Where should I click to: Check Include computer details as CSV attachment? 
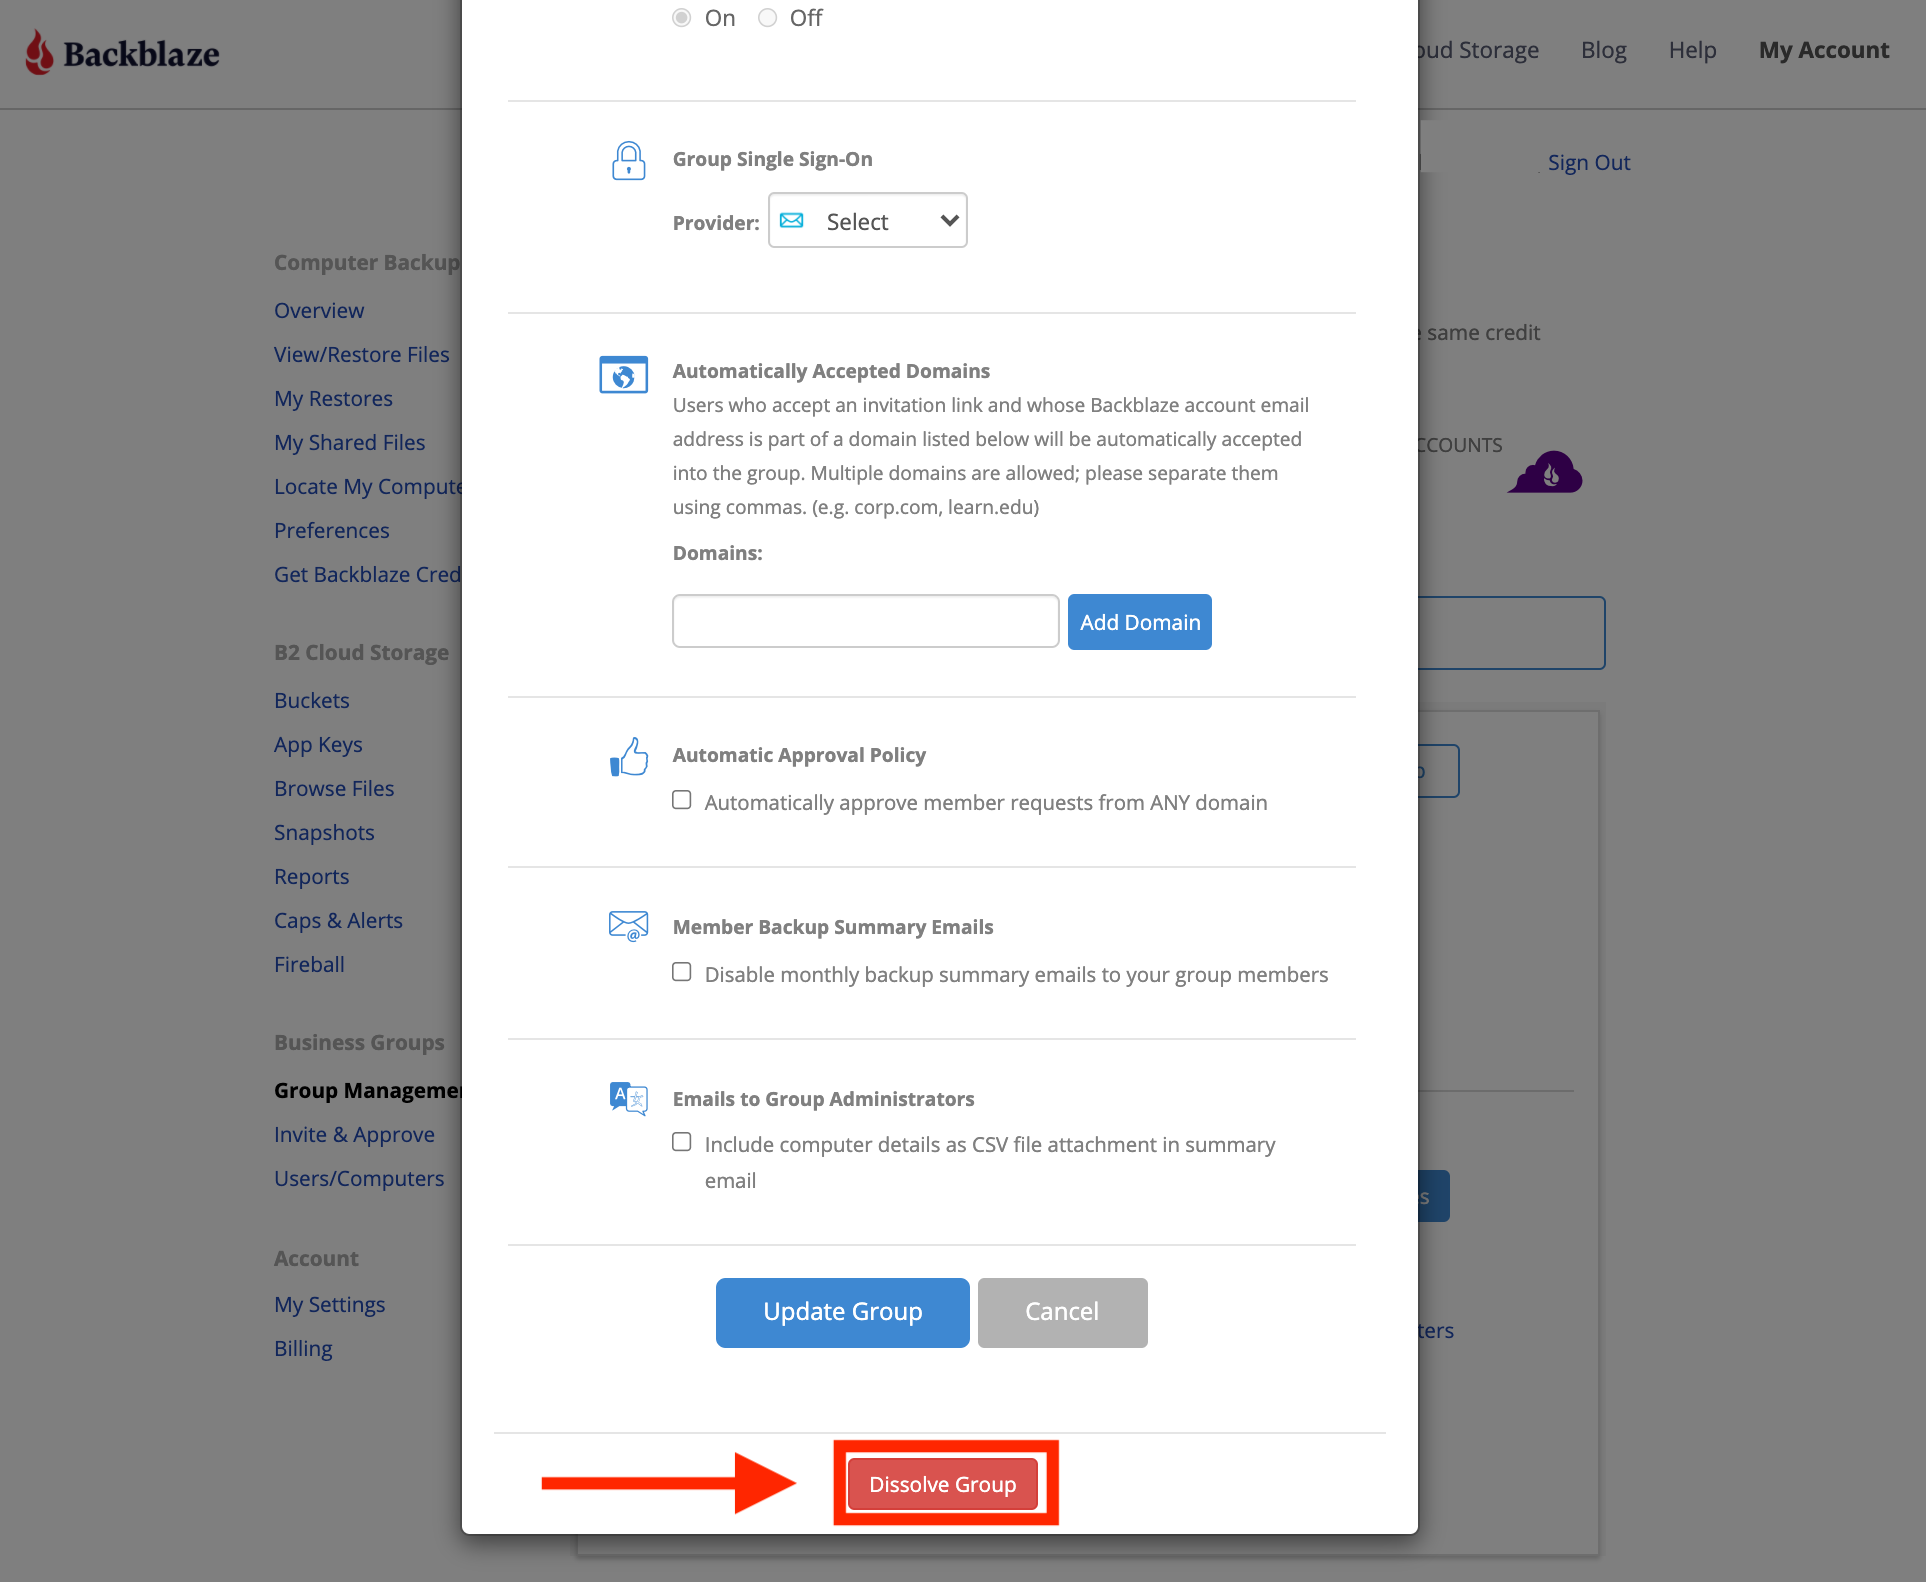[x=682, y=1142]
